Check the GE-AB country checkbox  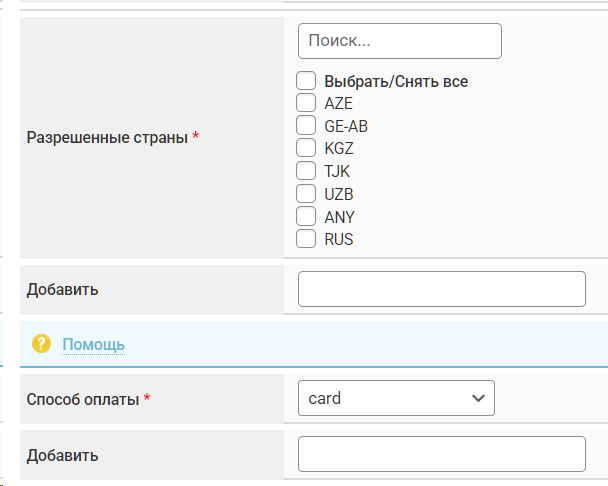[307, 125]
